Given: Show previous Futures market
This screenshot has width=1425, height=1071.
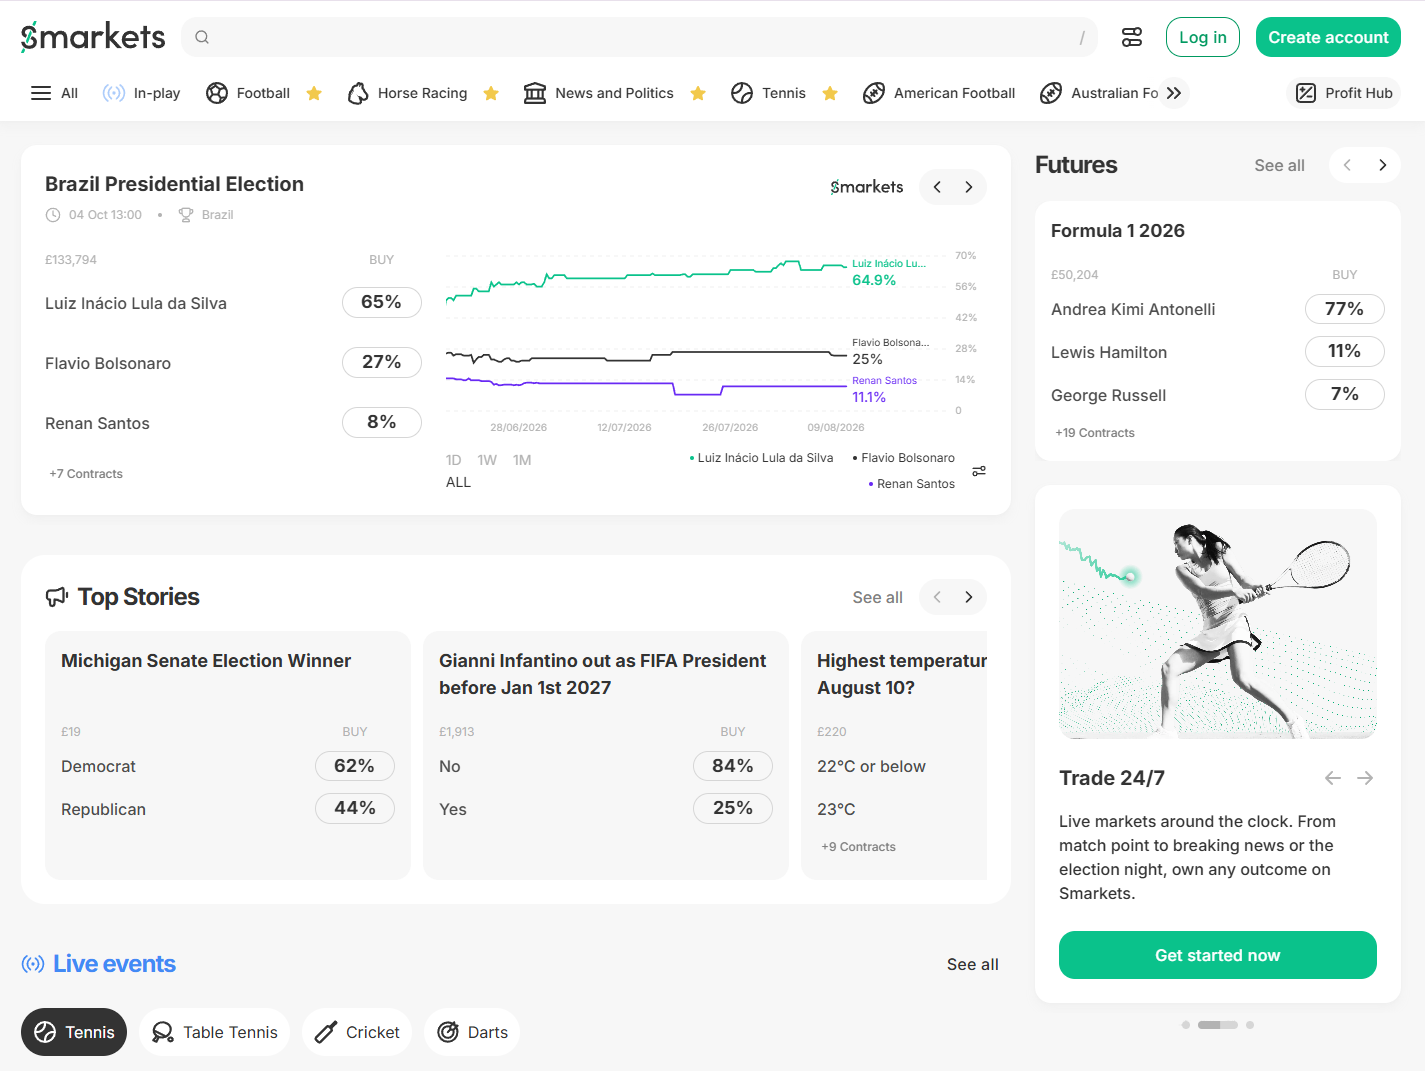Looking at the screenshot, I should pyautogui.click(x=1347, y=165).
